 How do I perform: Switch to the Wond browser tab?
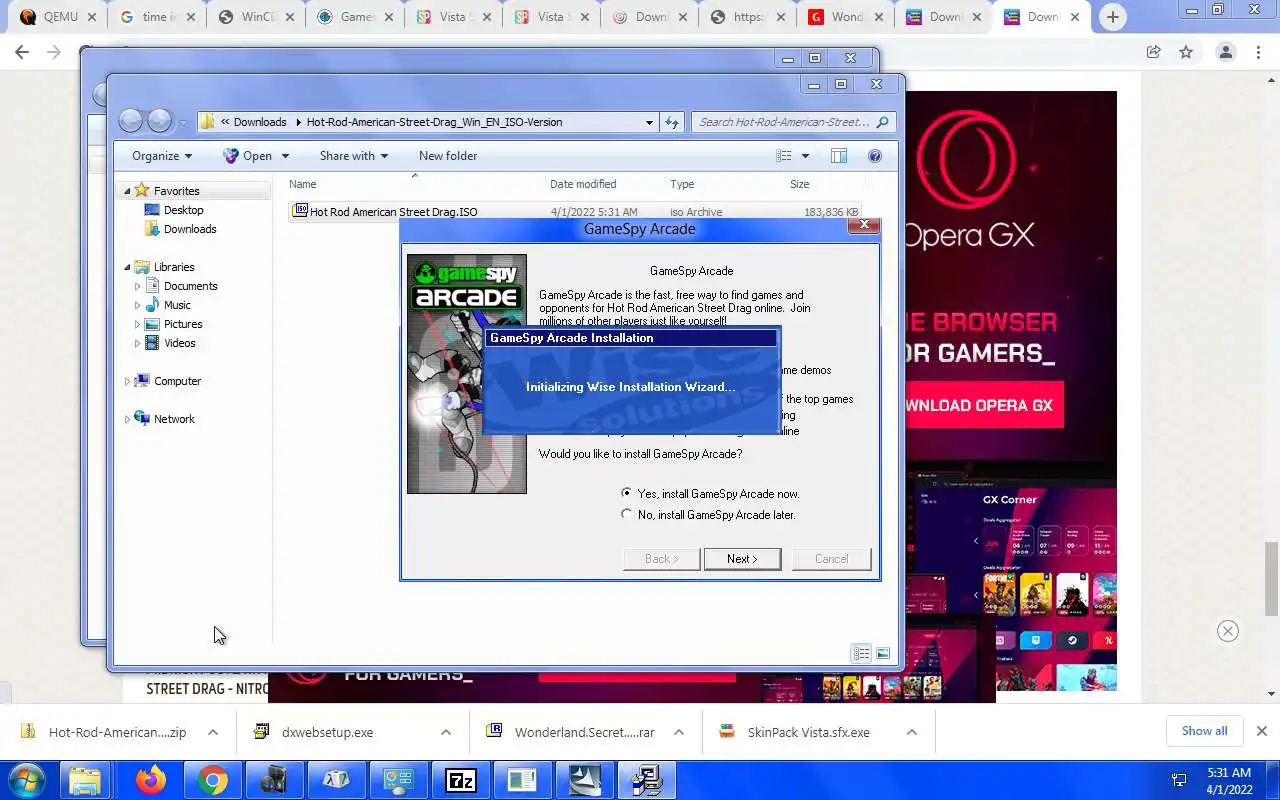coord(847,17)
